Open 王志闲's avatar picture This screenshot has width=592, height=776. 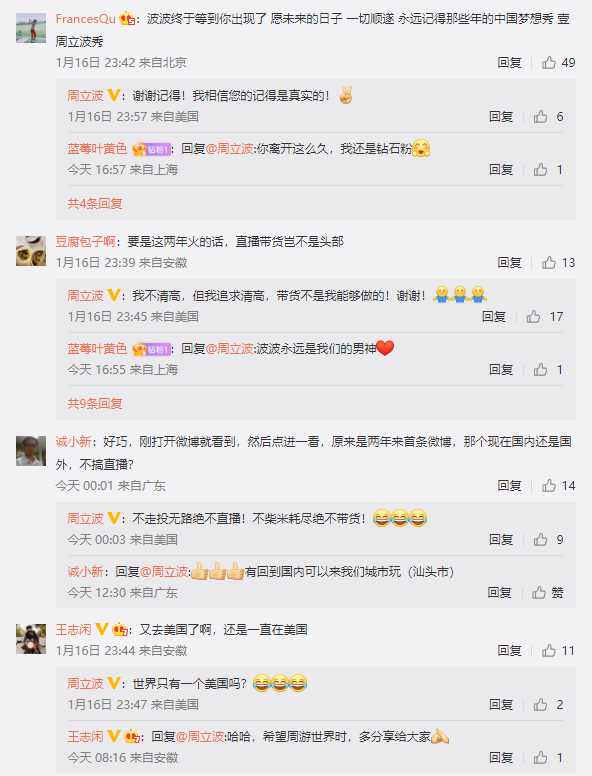click(x=31, y=639)
